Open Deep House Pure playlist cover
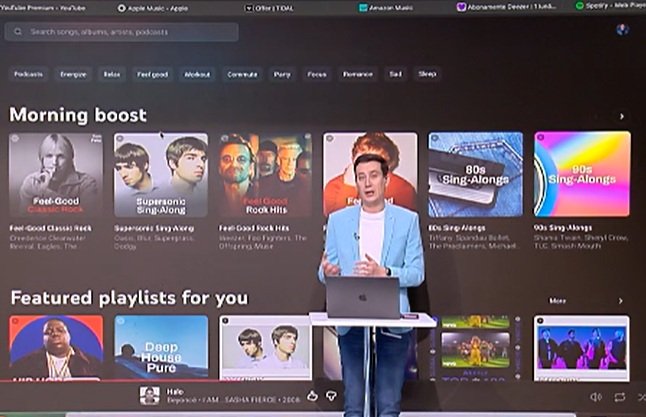This screenshot has width=646, height=417. pyautogui.click(x=161, y=348)
